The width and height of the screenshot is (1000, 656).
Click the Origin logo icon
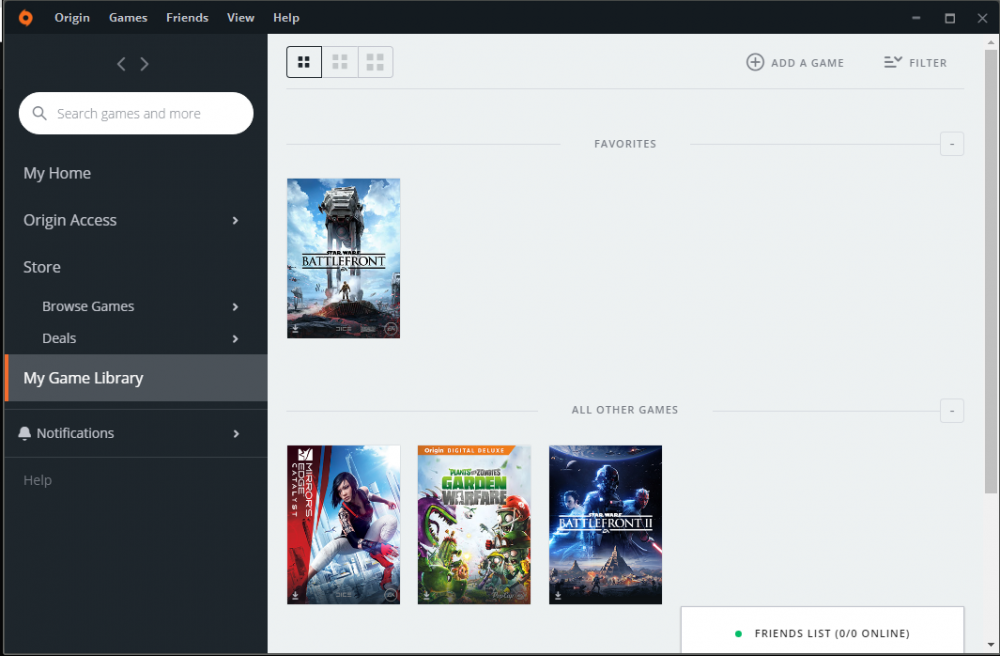tap(26, 18)
